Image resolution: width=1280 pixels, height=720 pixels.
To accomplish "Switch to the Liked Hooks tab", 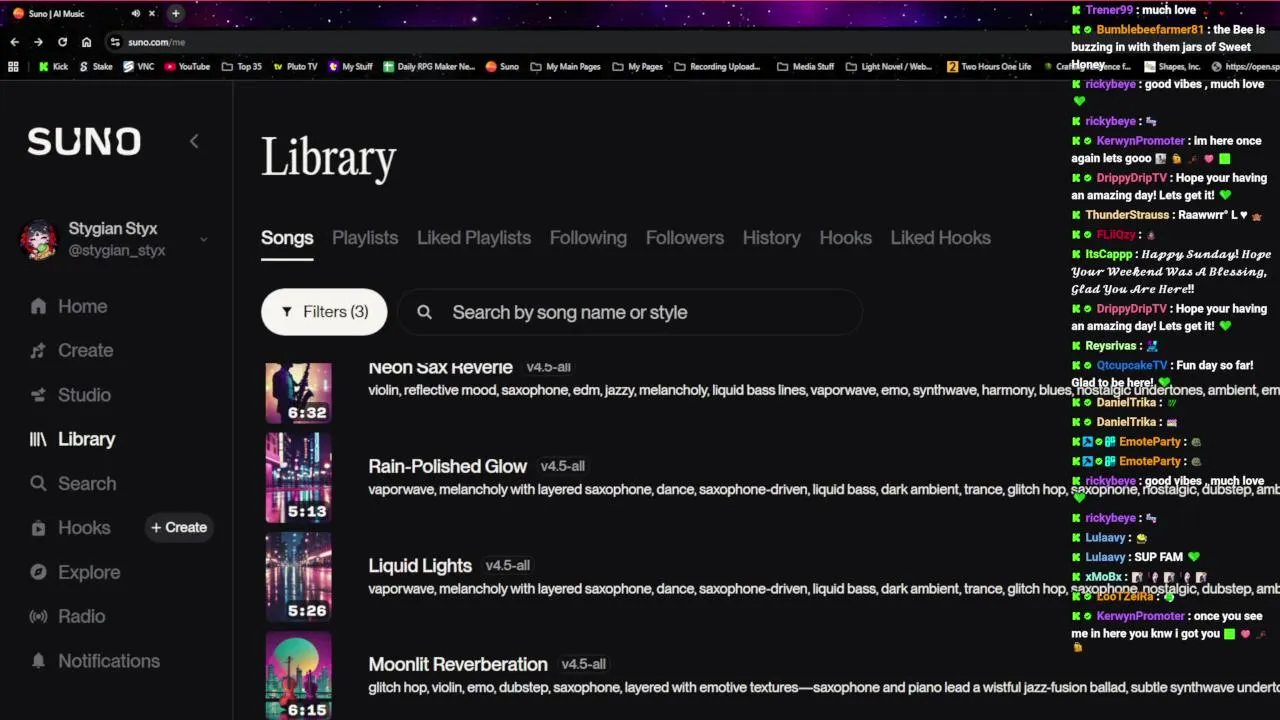I will point(941,238).
